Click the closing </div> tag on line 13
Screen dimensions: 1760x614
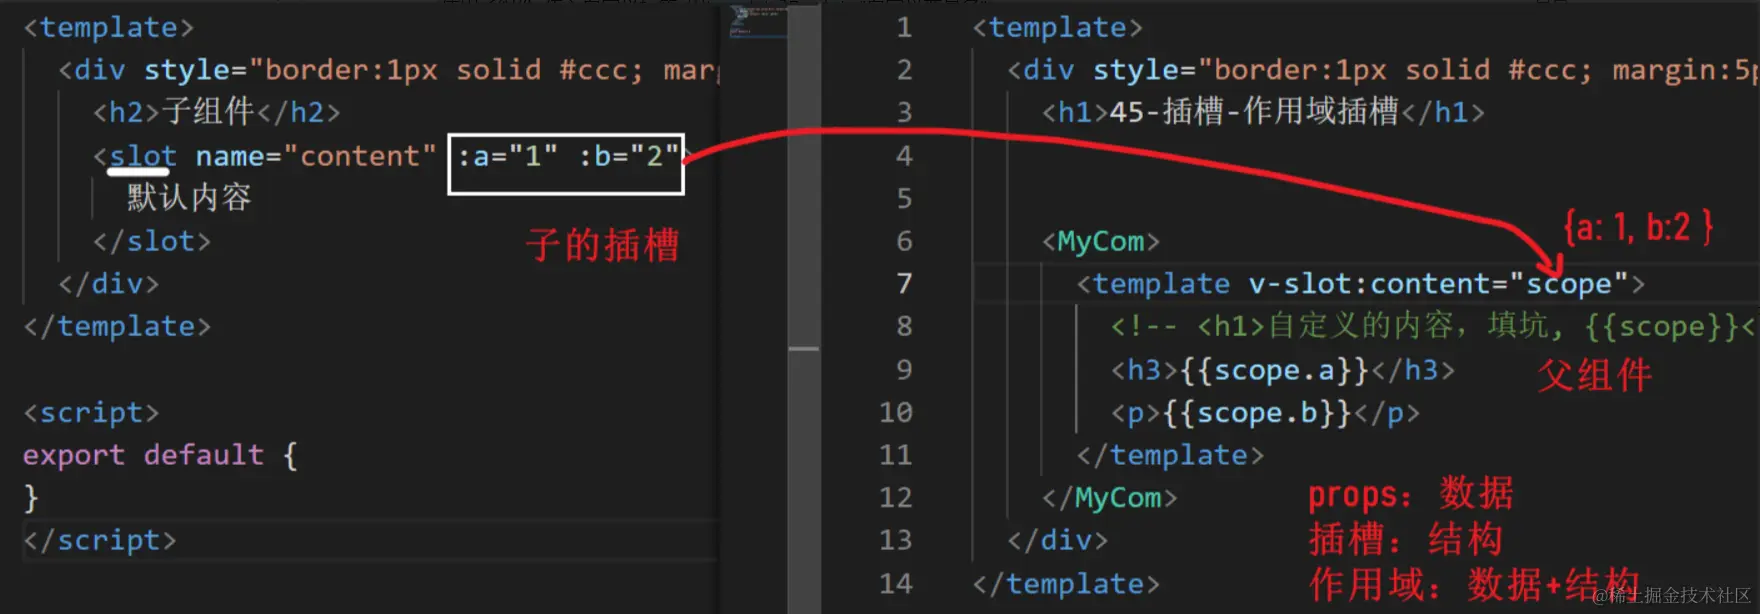[x=1057, y=540]
